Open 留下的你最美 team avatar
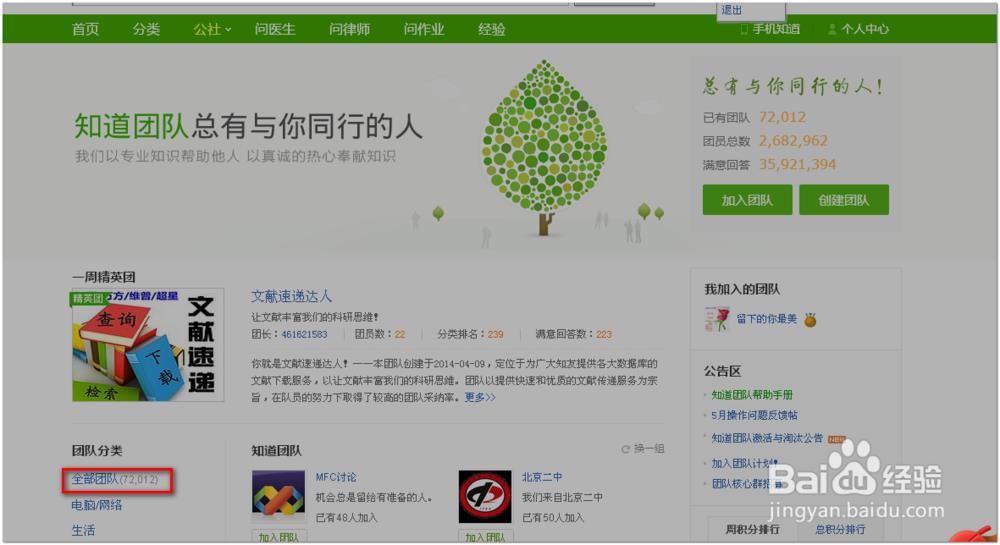The height and width of the screenshot is (545, 1000). tap(717, 319)
